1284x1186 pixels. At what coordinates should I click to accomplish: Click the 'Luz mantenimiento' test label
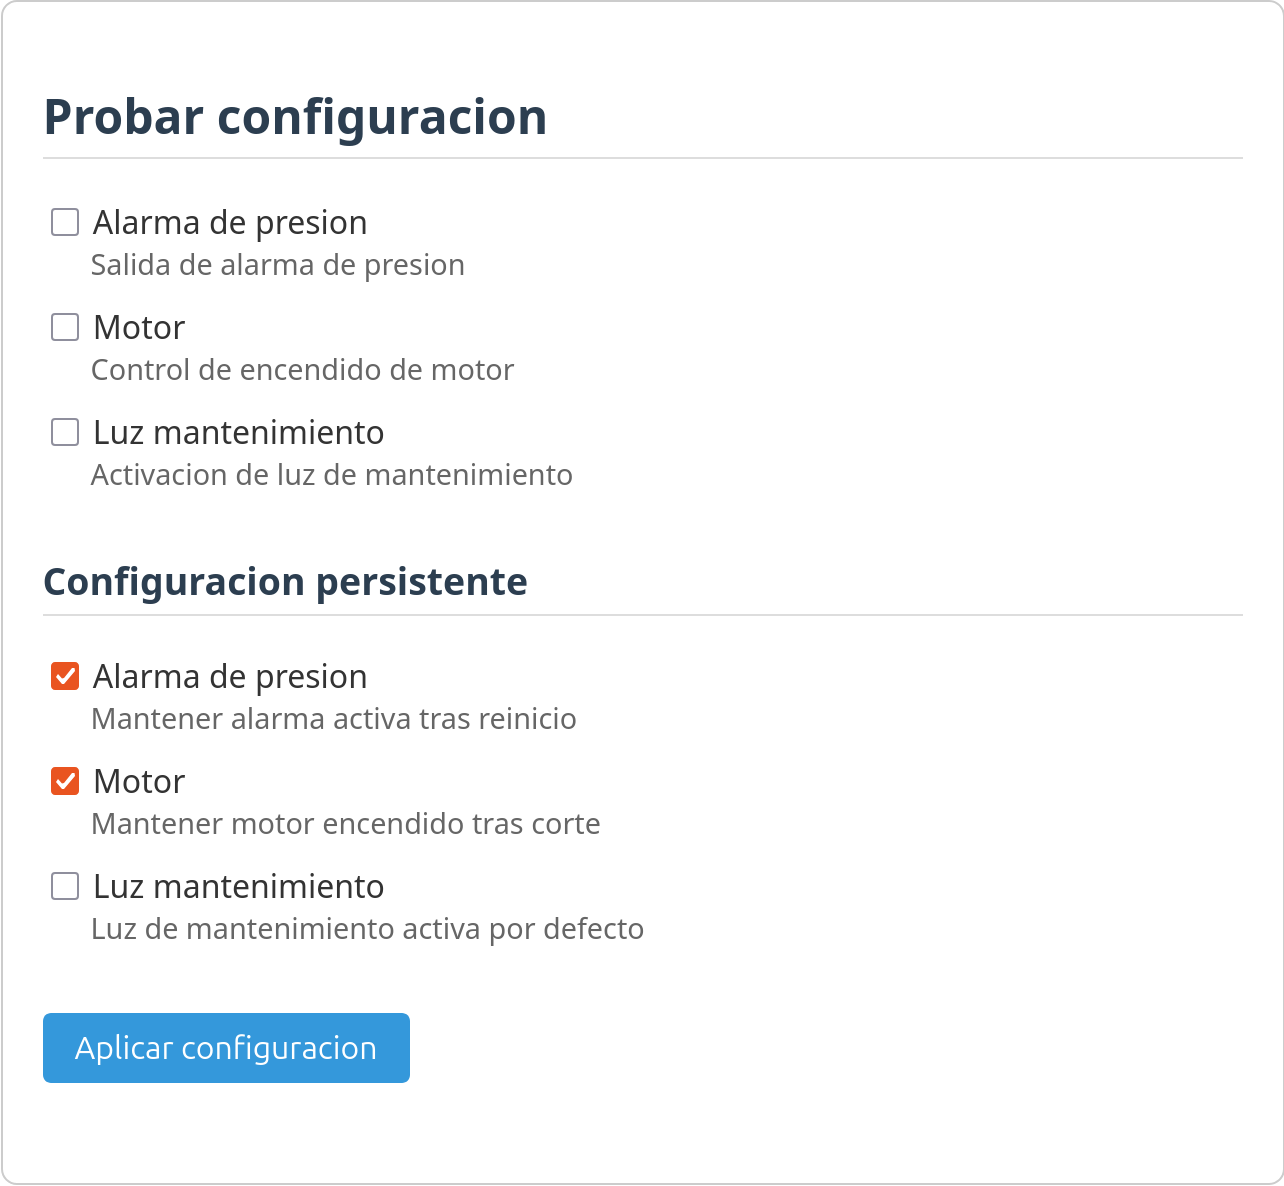coord(238,432)
